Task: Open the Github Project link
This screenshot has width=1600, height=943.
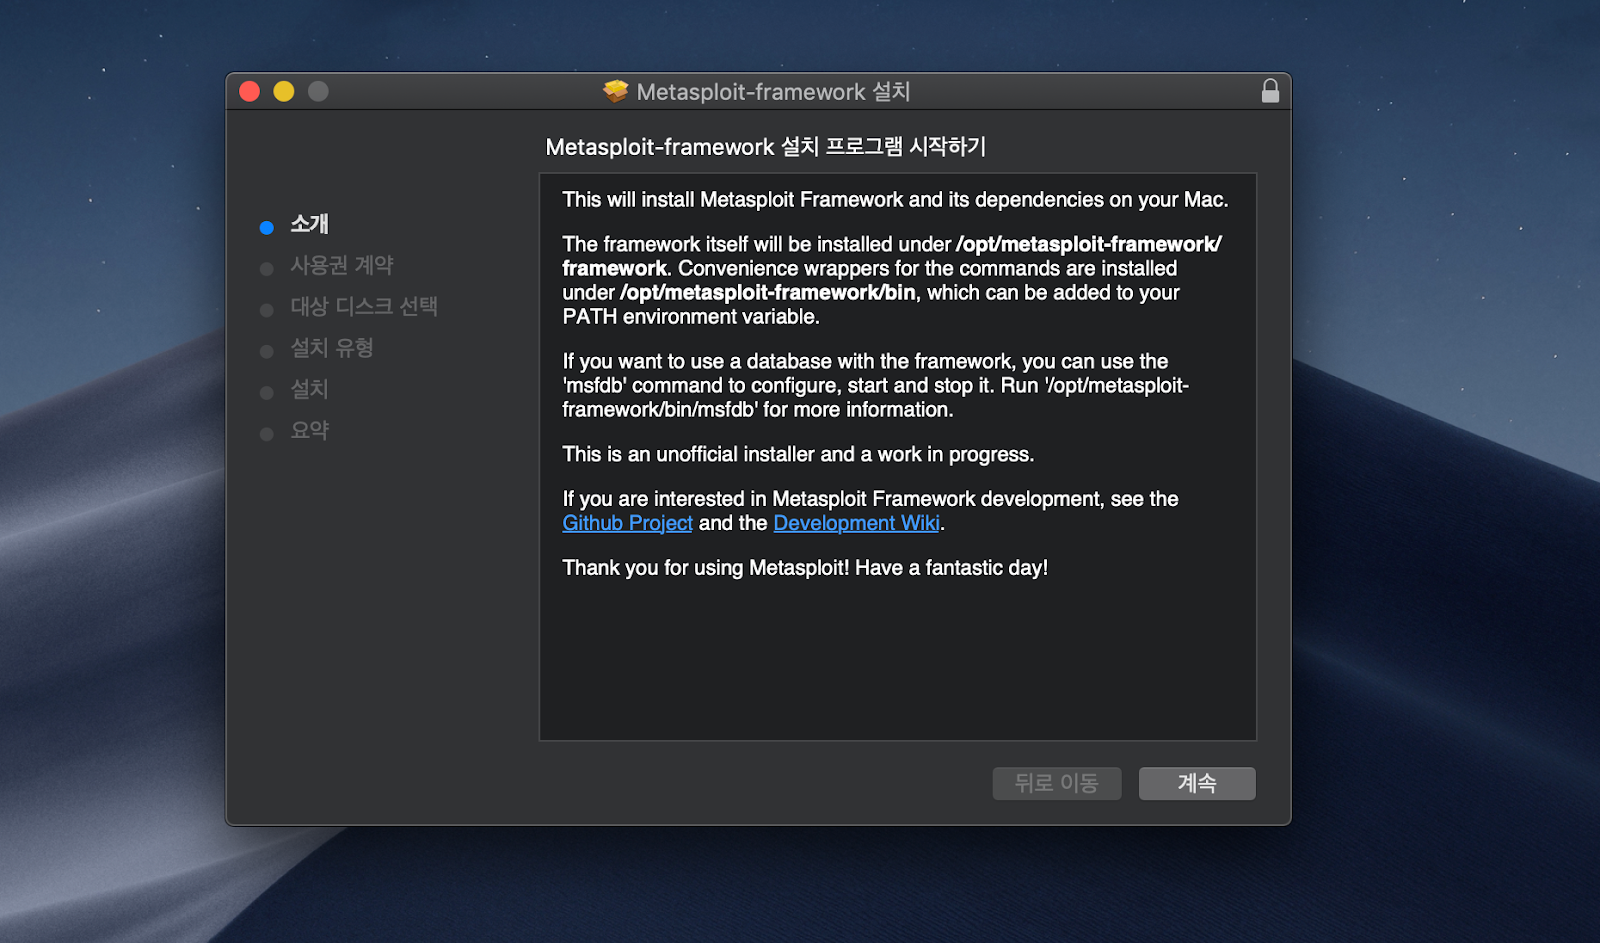Action: (627, 523)
